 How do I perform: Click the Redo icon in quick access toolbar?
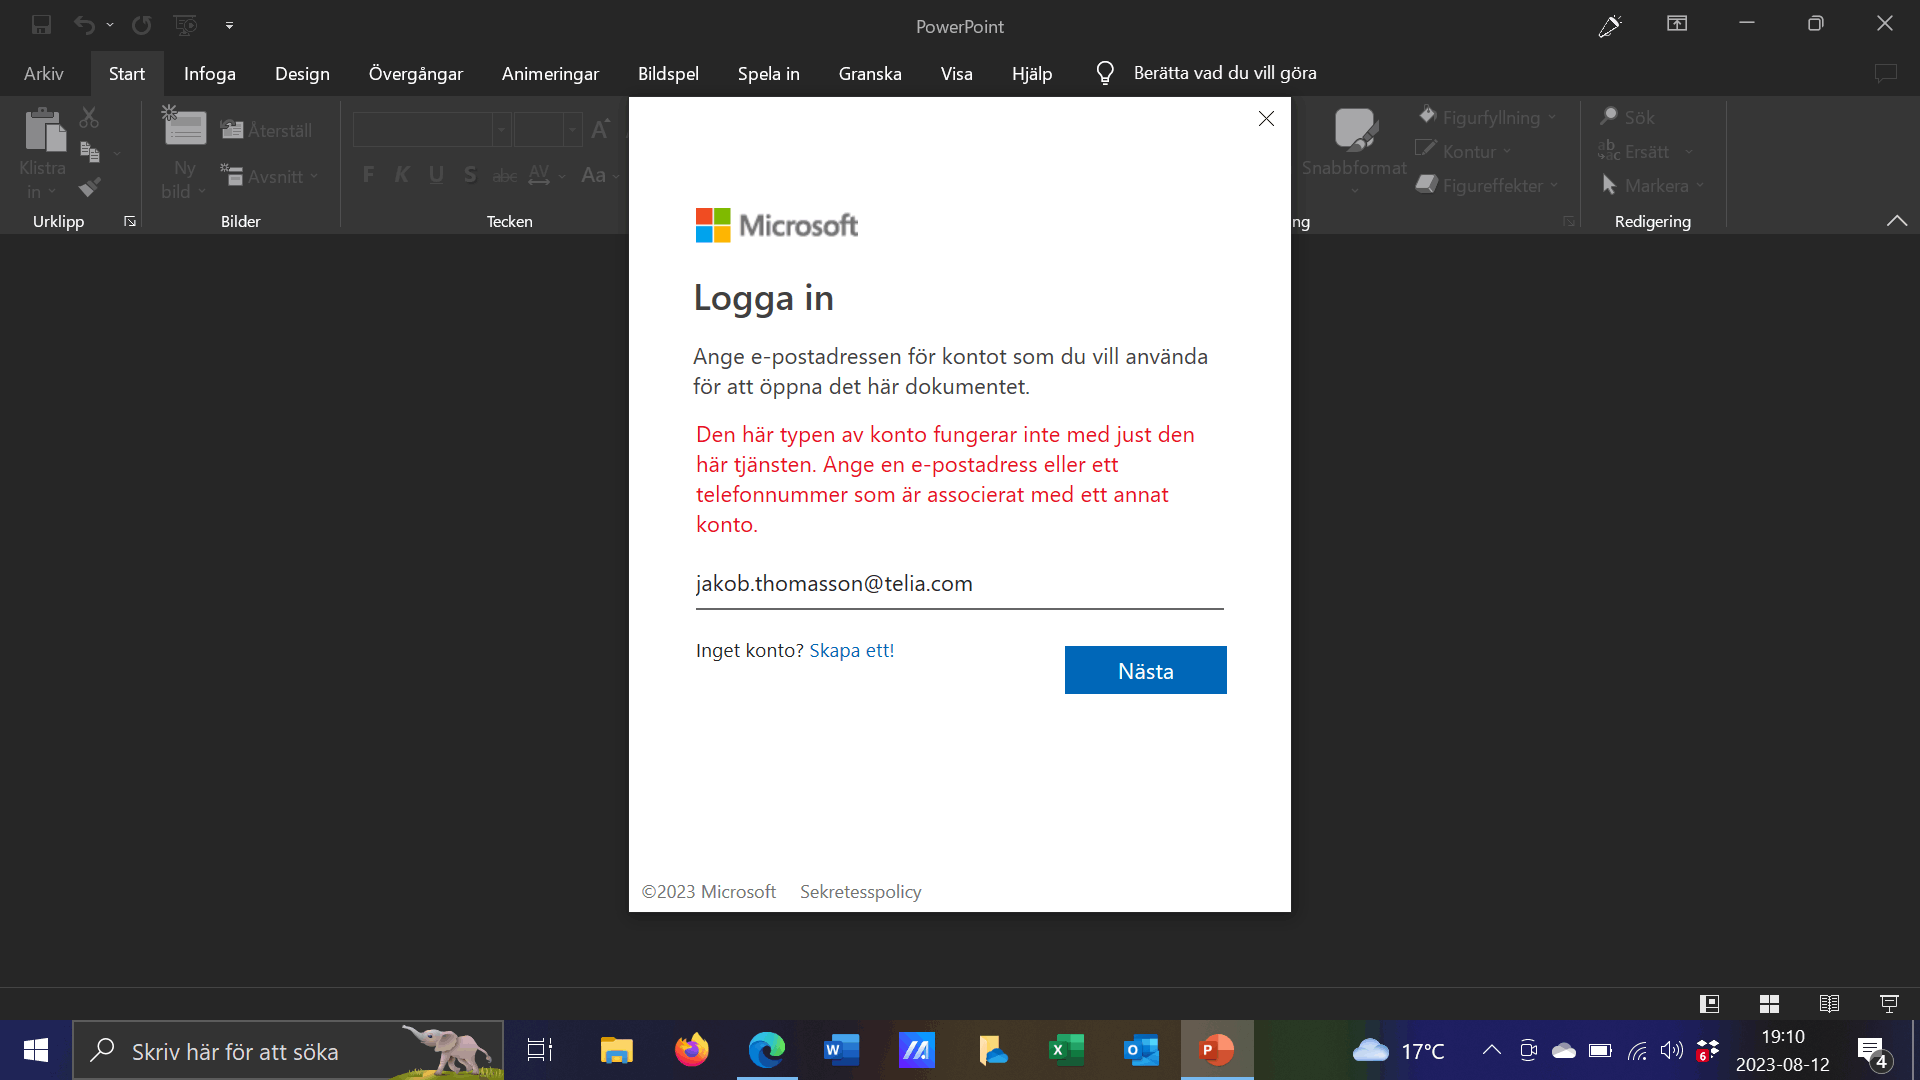(142, 25)
